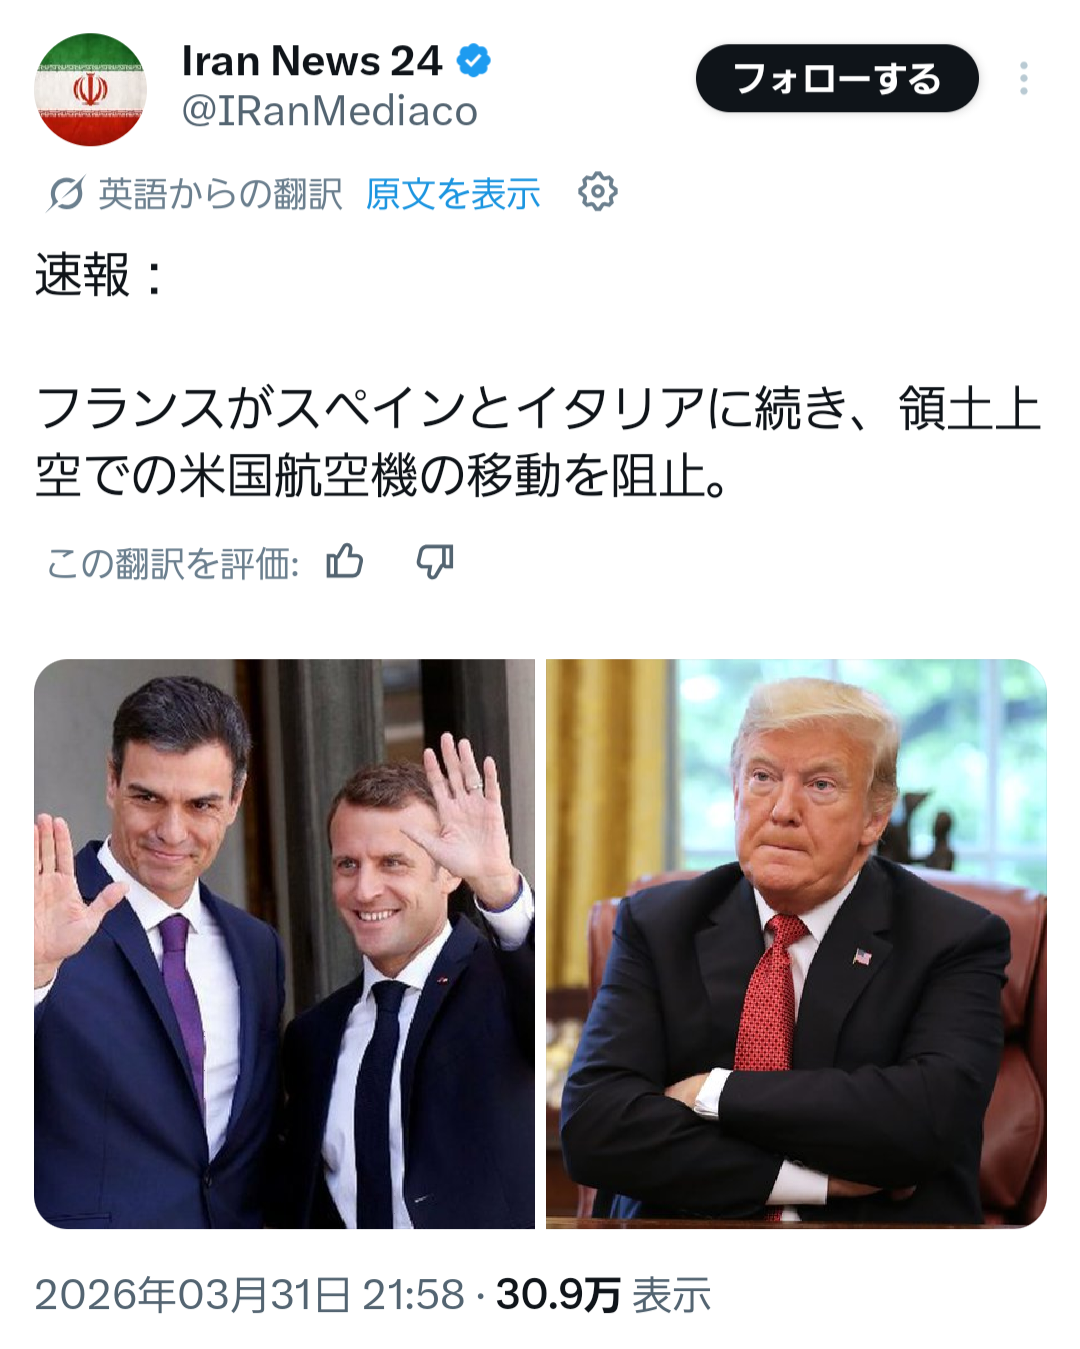
Task: Open the left photo of two men waving
Action: tap(284, 943)
